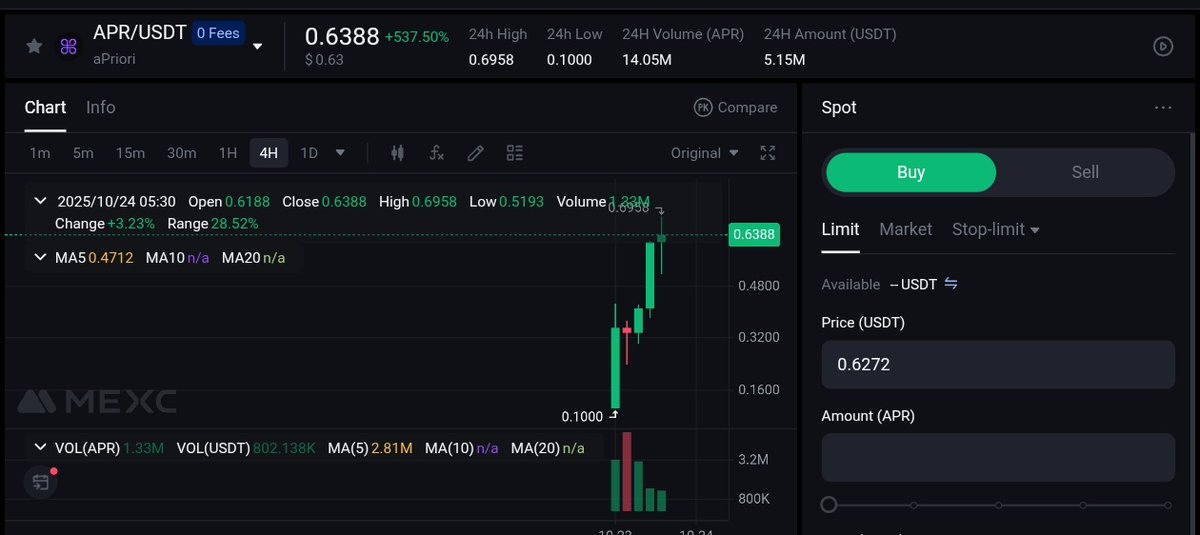Switch to the Chart tab

(45, 107)
